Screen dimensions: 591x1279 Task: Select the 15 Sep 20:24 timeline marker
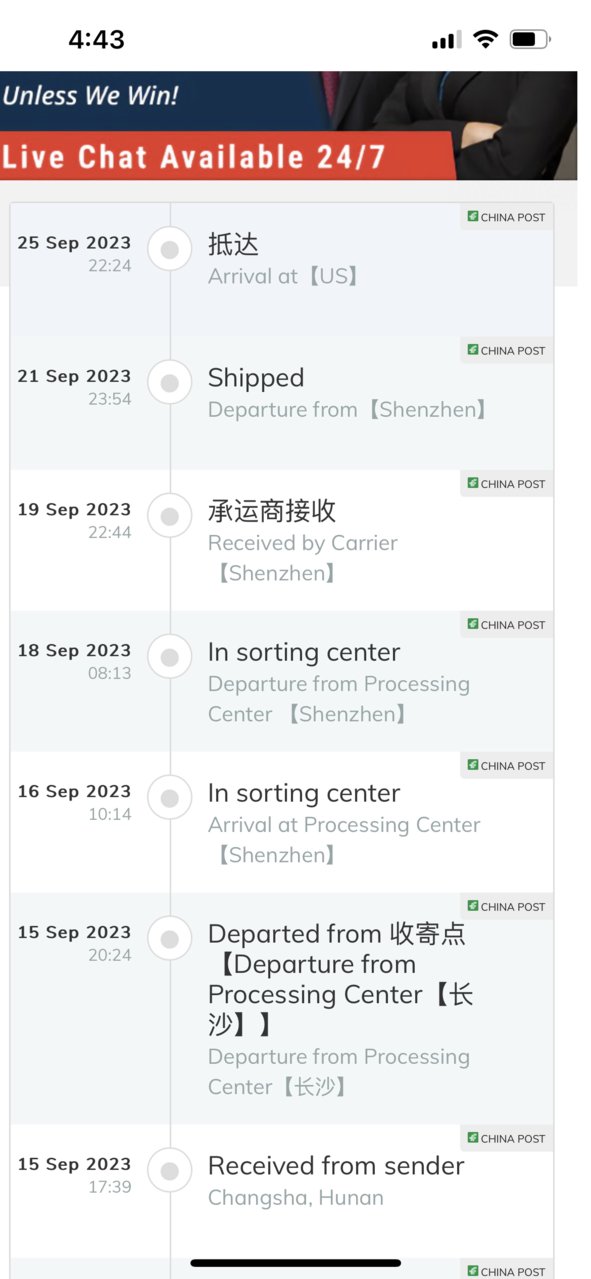[x=170, y=939]
